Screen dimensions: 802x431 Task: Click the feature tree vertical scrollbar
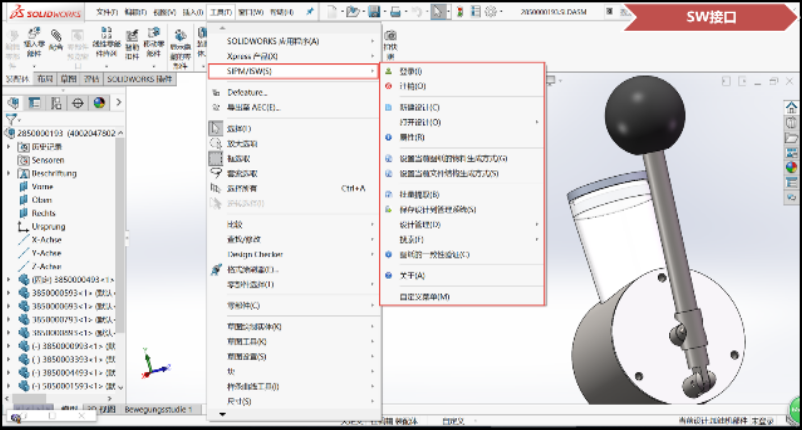pyautogui.click(x=120, y=235)
